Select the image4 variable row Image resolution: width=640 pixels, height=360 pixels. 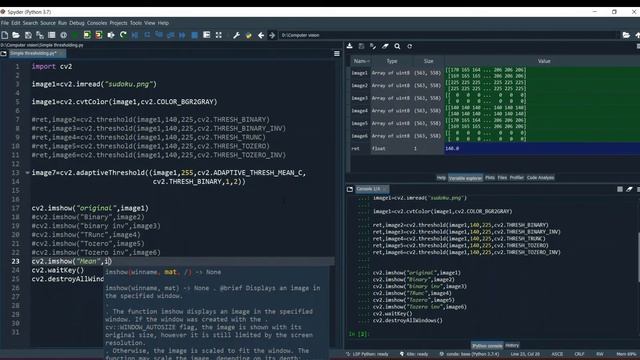point(495,111)
